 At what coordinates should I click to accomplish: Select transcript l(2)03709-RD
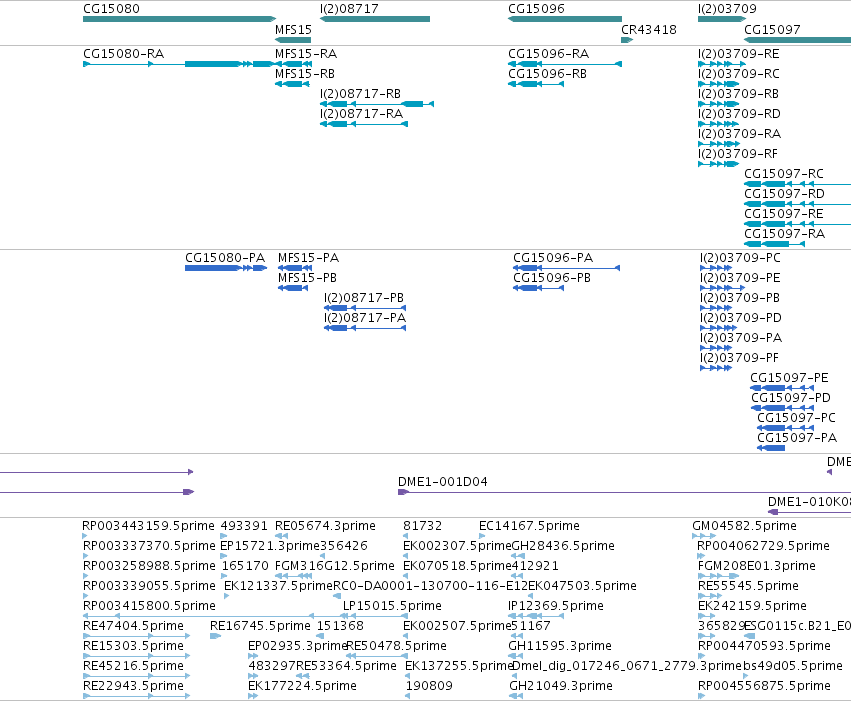point(739,114)
